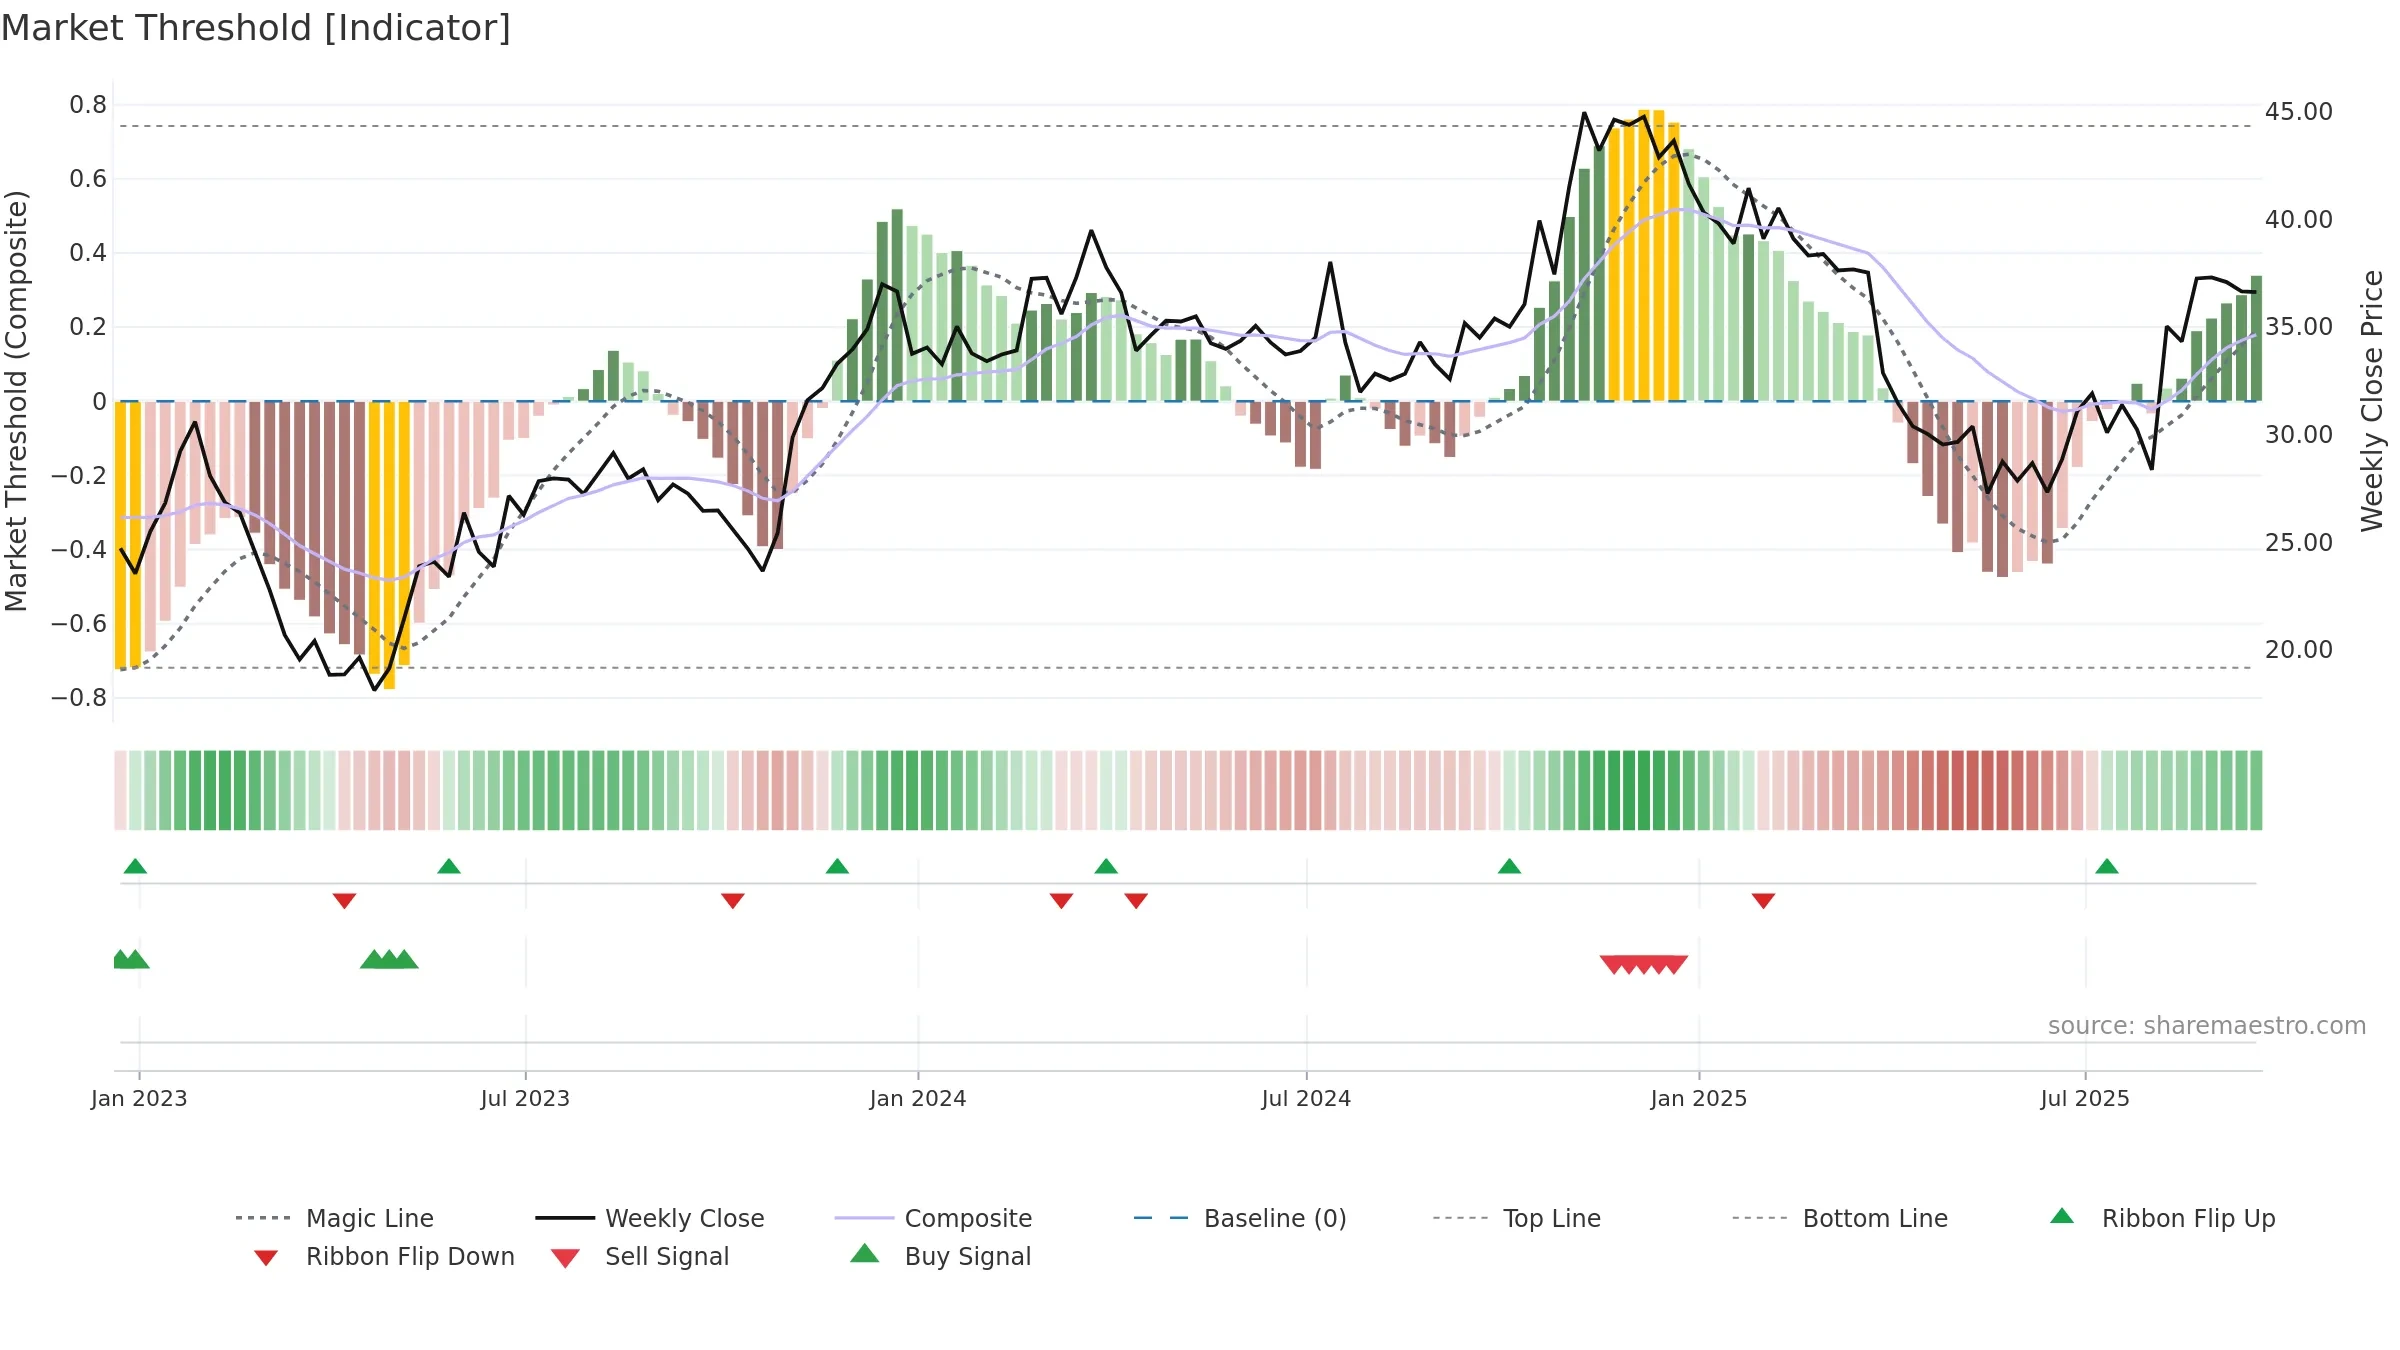2400x1350 pixels.
Task: Click the cluster of sell signal markers before Jan 2025
Action: (x=1644, y=964)
